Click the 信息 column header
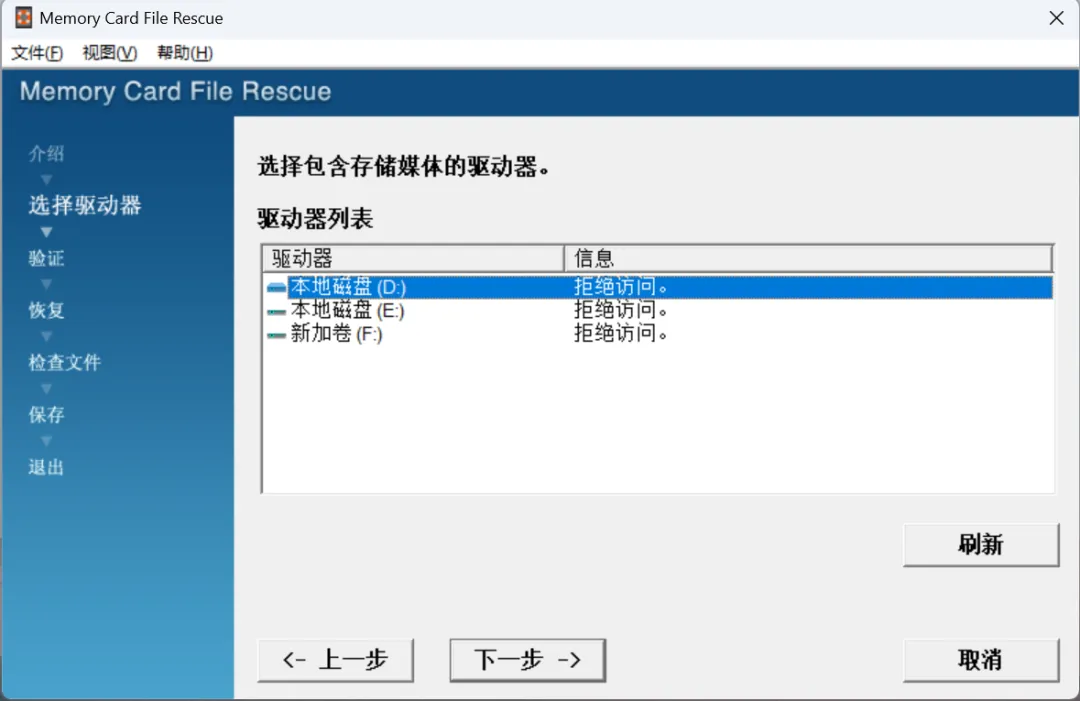 click(x=809, y=258)
